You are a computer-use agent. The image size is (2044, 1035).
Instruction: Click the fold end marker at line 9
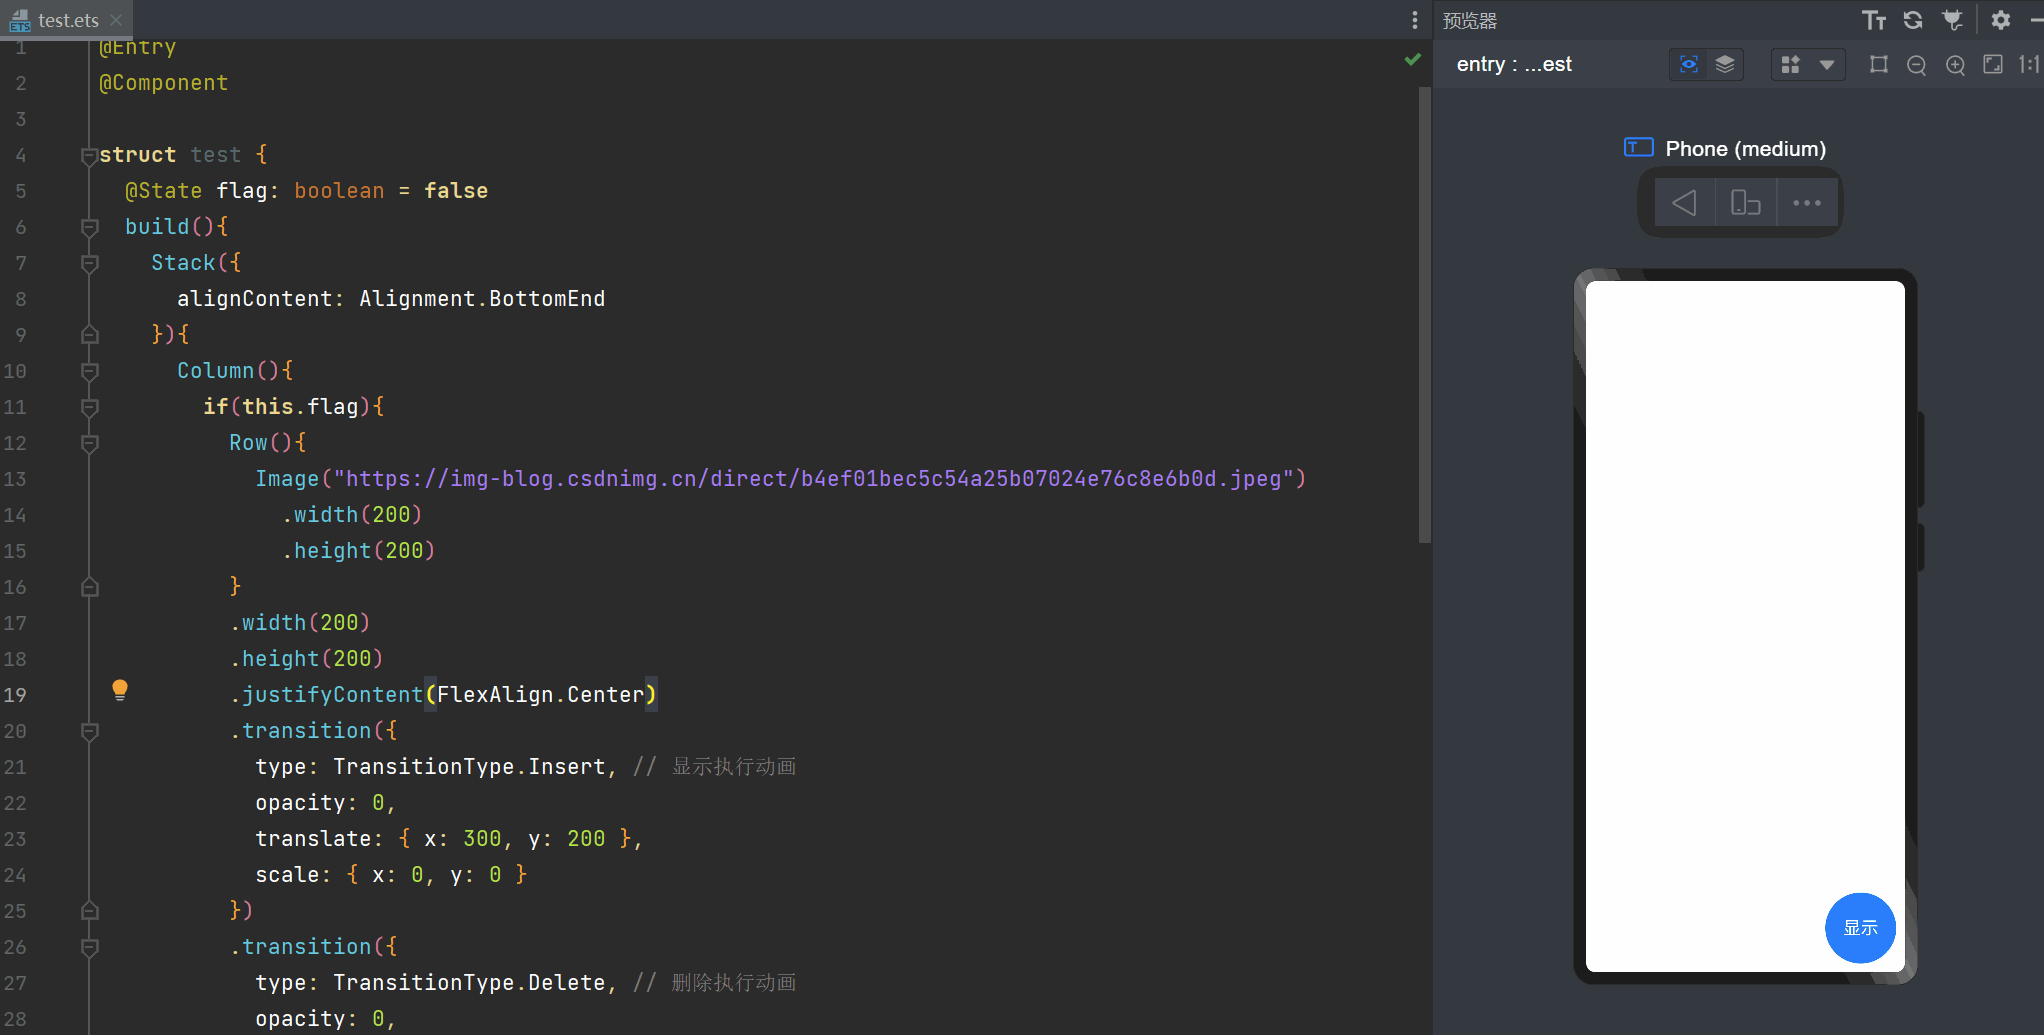89,335
